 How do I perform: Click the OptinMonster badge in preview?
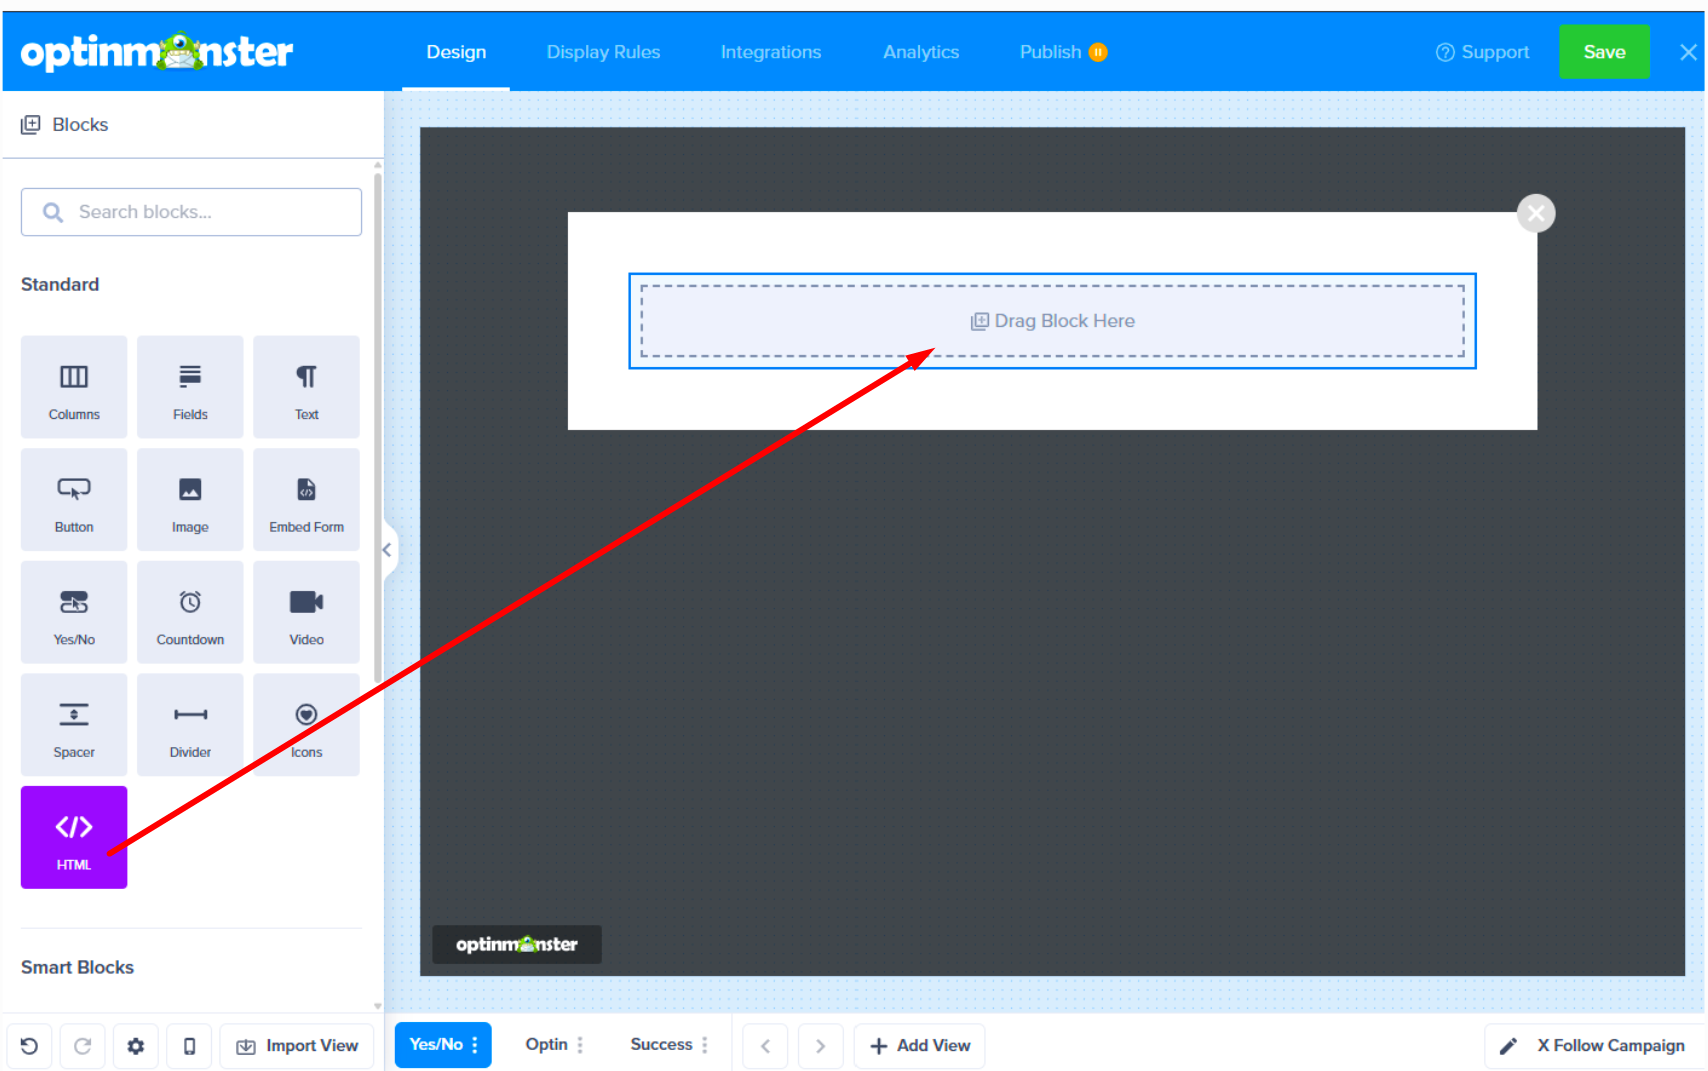pyautogui.click(x=517, y=944)
